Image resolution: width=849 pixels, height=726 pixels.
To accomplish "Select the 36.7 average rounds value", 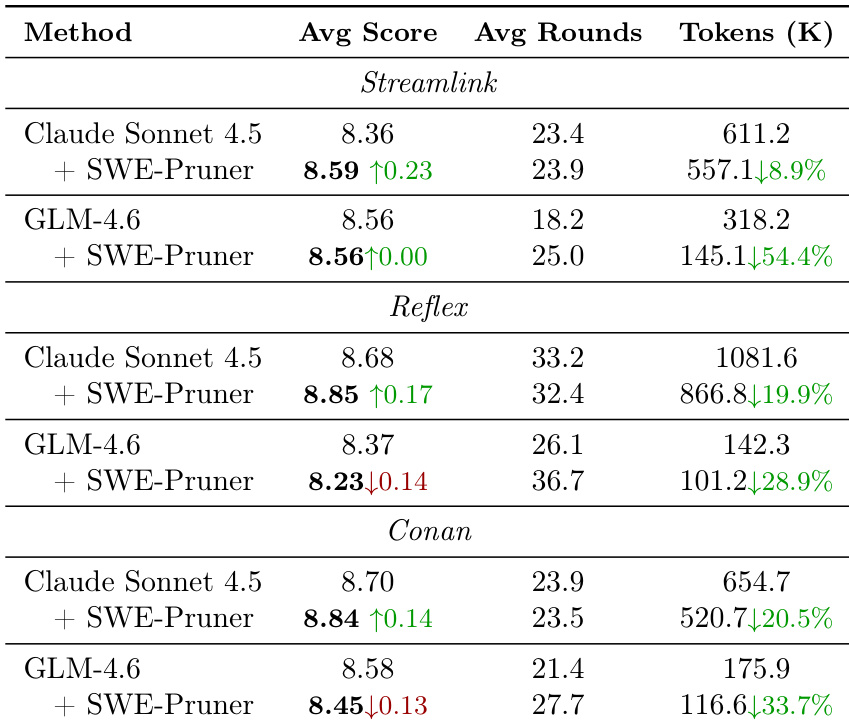I will coord(558,482).
